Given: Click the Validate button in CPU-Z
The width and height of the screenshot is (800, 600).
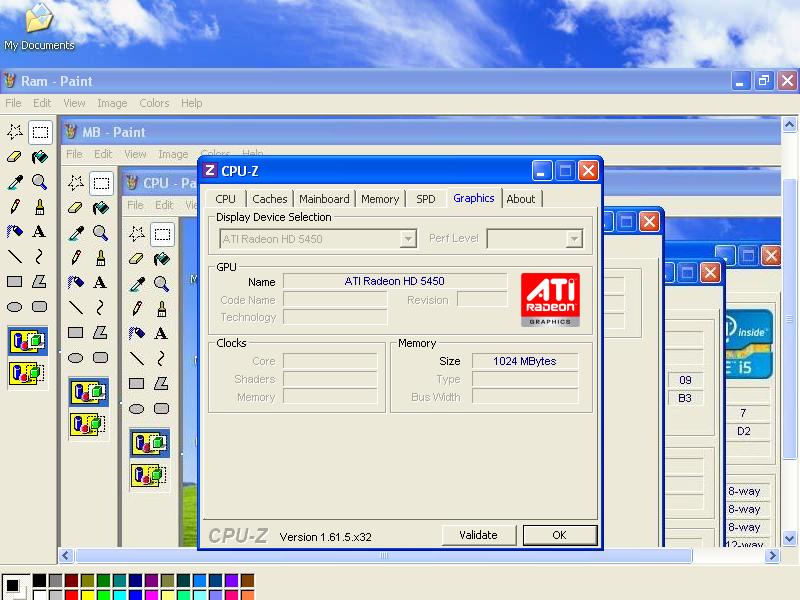Looking at the screenshot, I should 478,535.
